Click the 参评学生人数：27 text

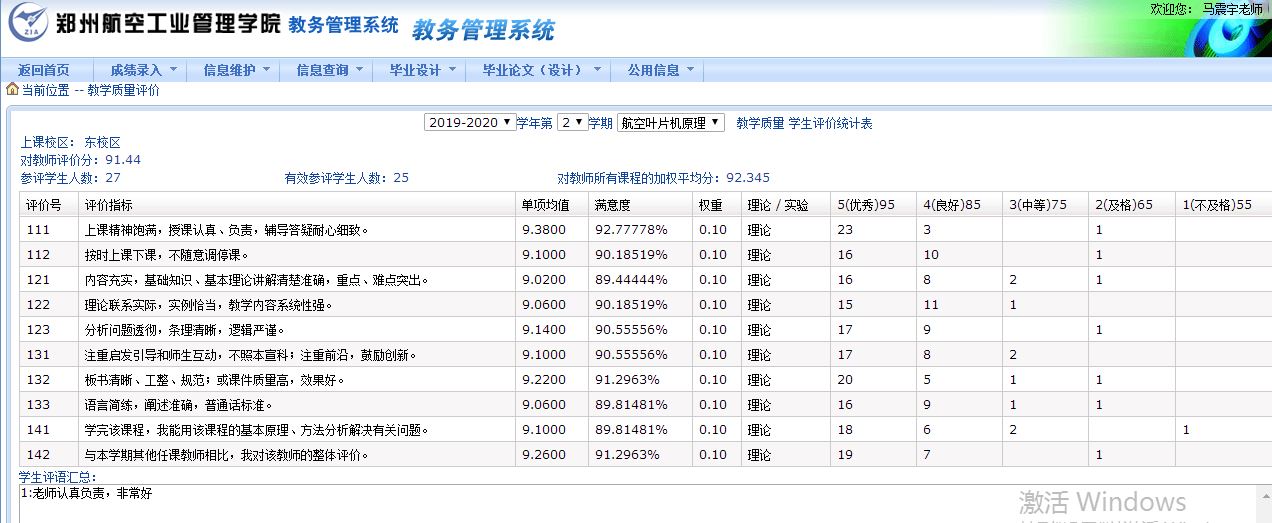71,178
